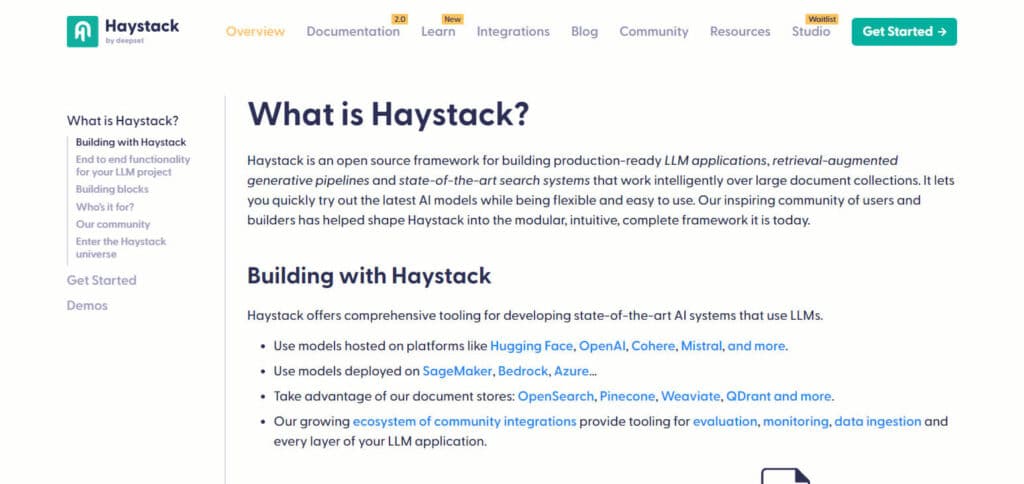Click the arrow in Get Started button
Image resolution: width=1024 pixels, height=484 pixels.
point(941,31)
